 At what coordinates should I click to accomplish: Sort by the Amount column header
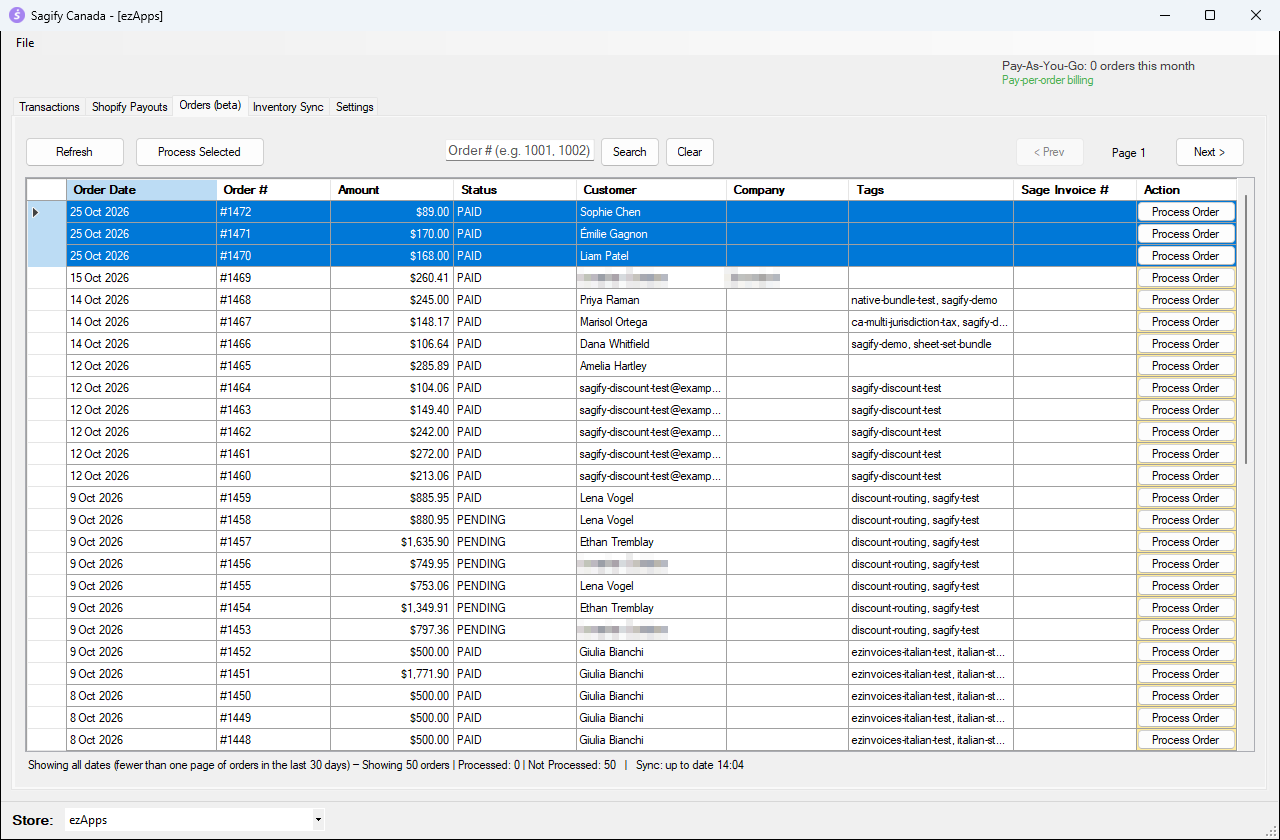[393, 190]
